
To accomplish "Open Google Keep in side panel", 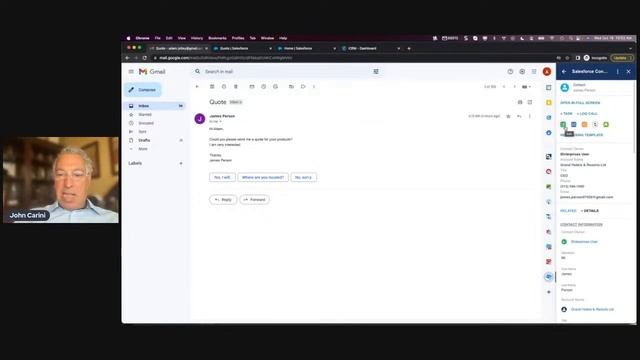I will [549, 102].
